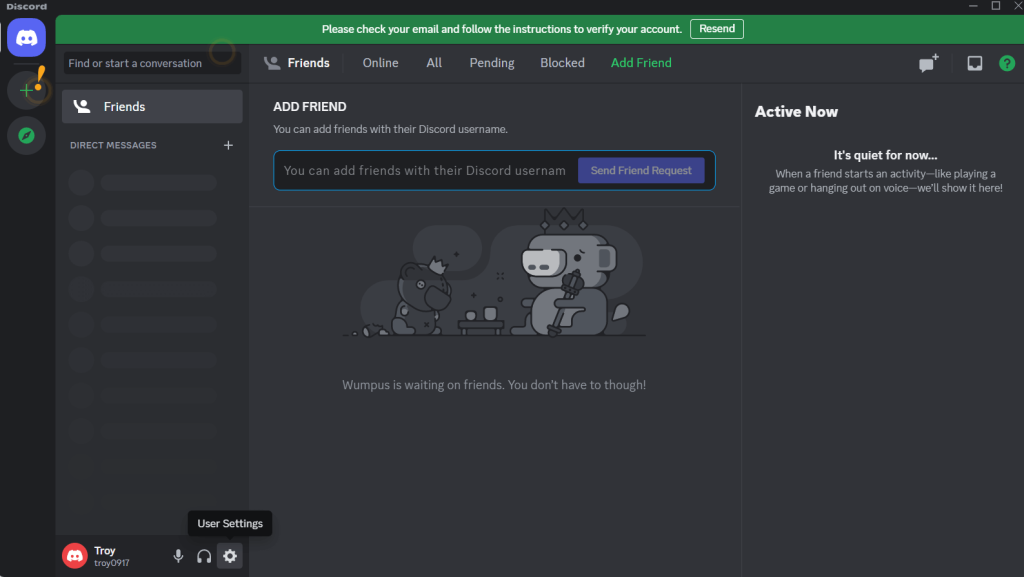The image size is (1024, 577).
Task: Switch to the Online tab
Action: point(380,63)
